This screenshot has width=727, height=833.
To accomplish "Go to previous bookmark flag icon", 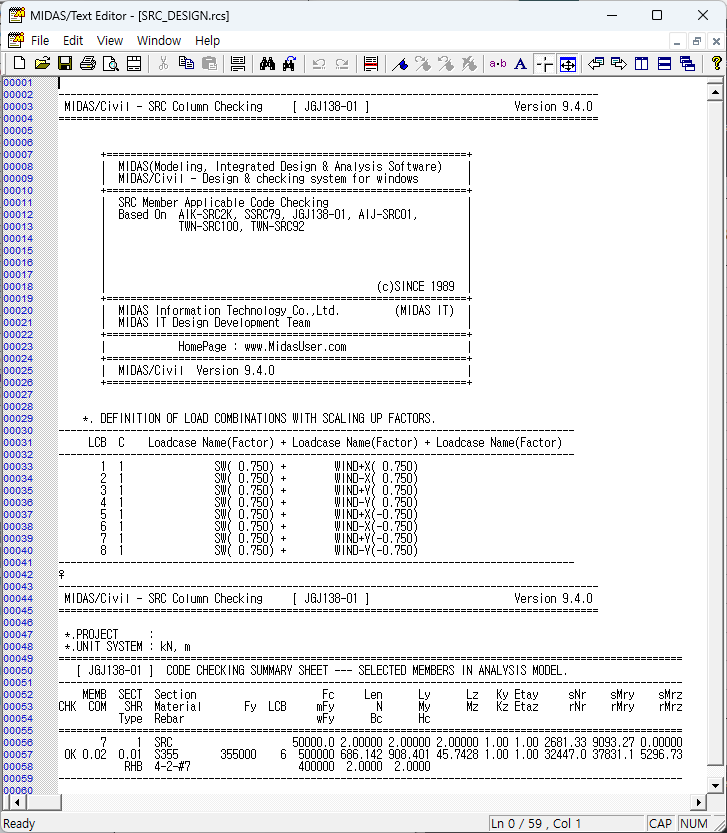I will (x=445, y=64).
